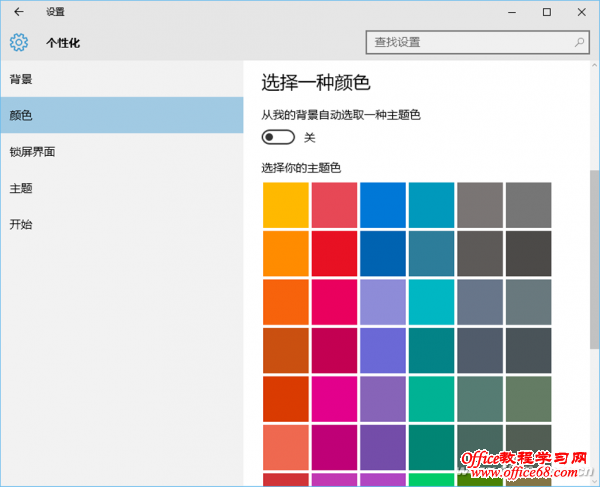Pick the warm gray swatch in first row
600x487 pixels.
(480, 205)
